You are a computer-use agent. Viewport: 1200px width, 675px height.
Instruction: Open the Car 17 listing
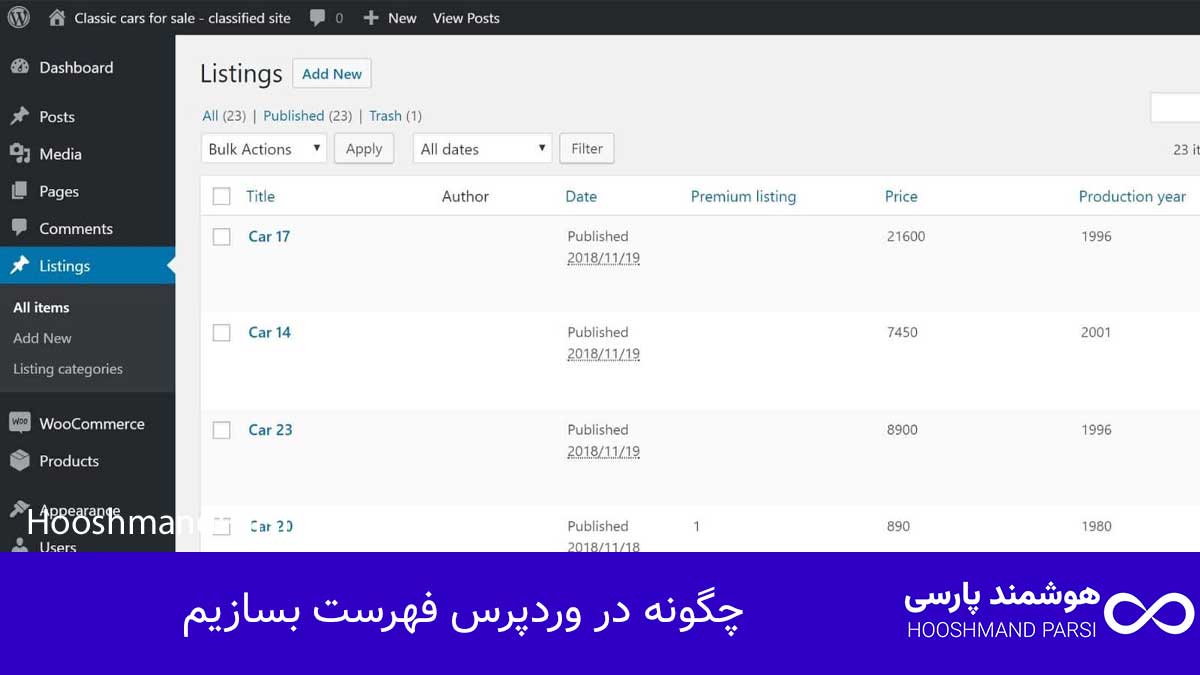(x=269, y=236)
